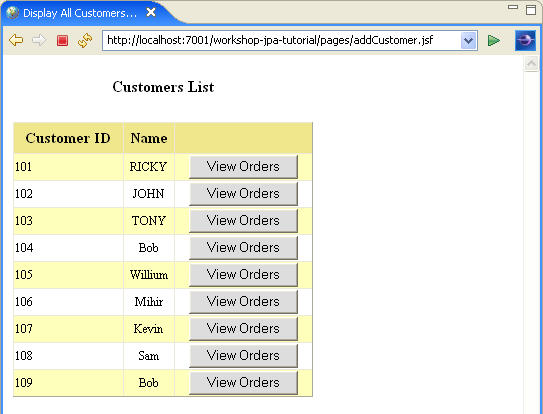Open View Orders for customer 104
Screen dimensions: 543x414
pos(243,248)
